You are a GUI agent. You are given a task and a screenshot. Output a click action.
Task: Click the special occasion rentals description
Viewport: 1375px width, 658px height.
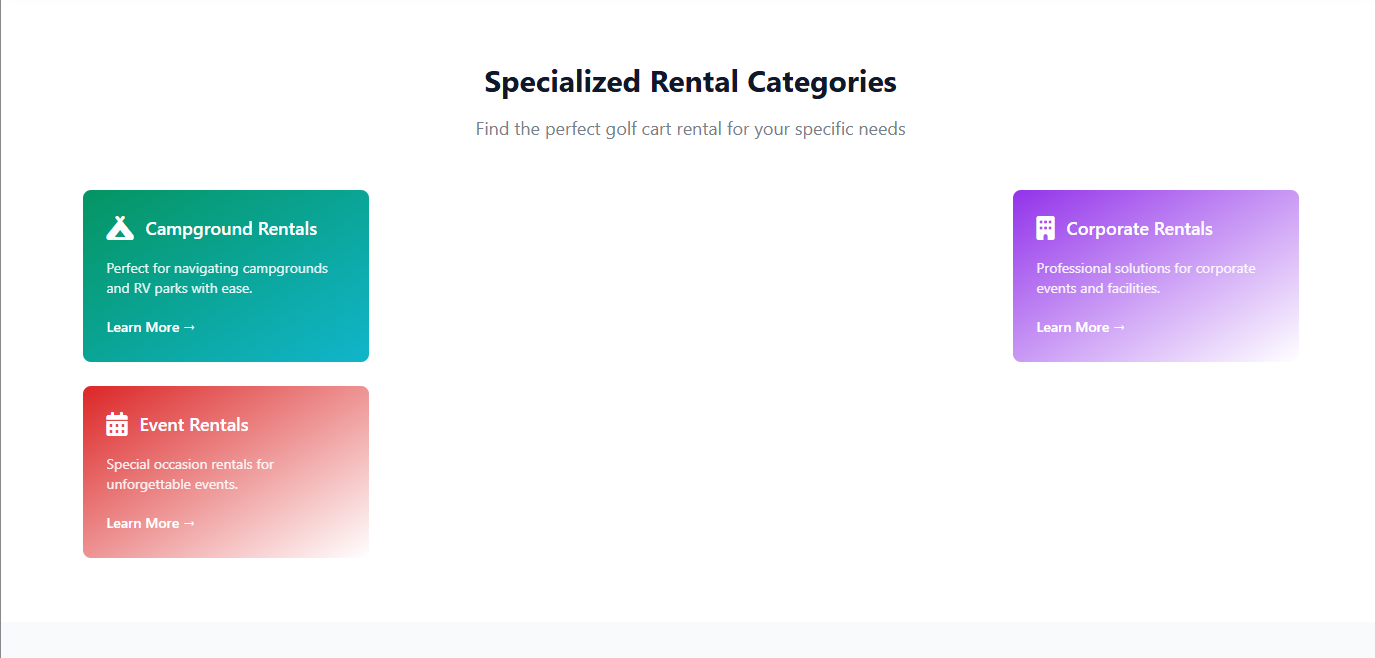coord(190,474)
